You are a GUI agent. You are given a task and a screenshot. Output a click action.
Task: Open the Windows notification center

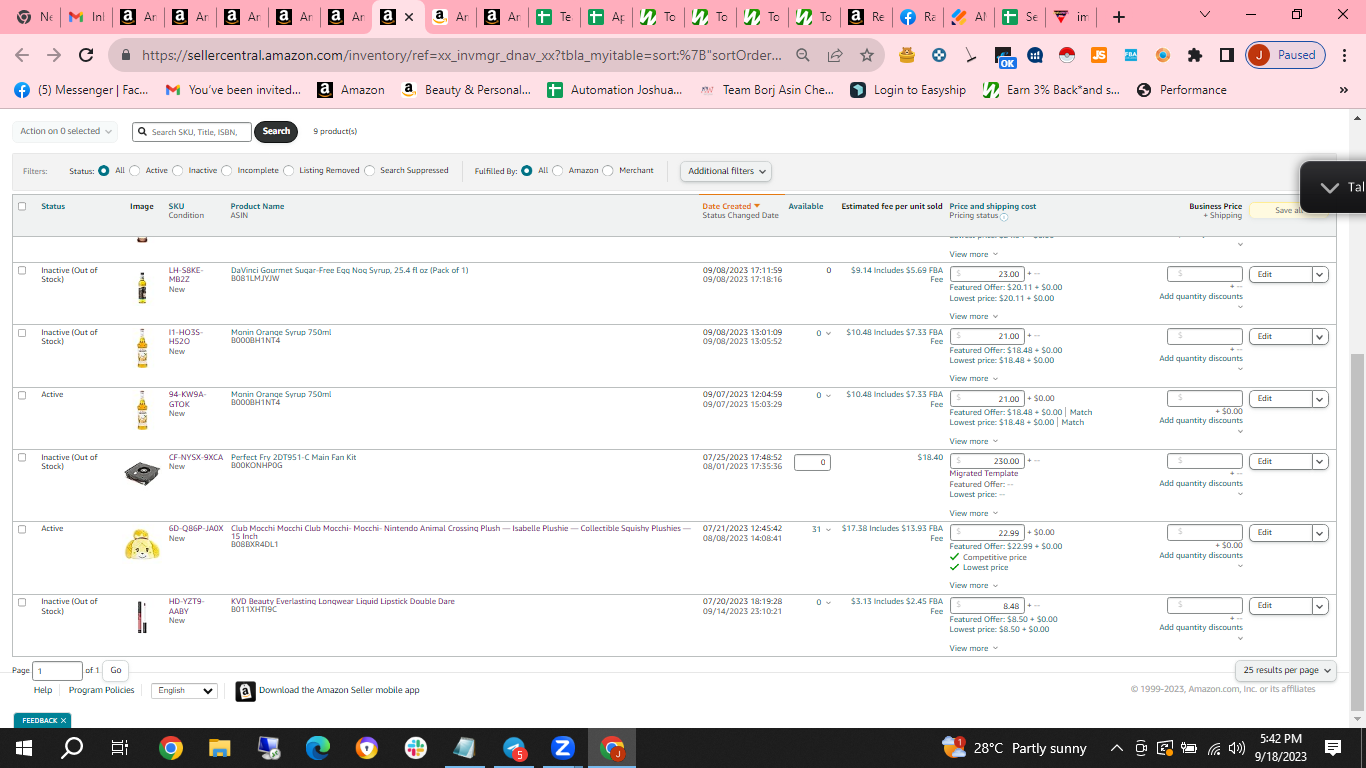1333,748
